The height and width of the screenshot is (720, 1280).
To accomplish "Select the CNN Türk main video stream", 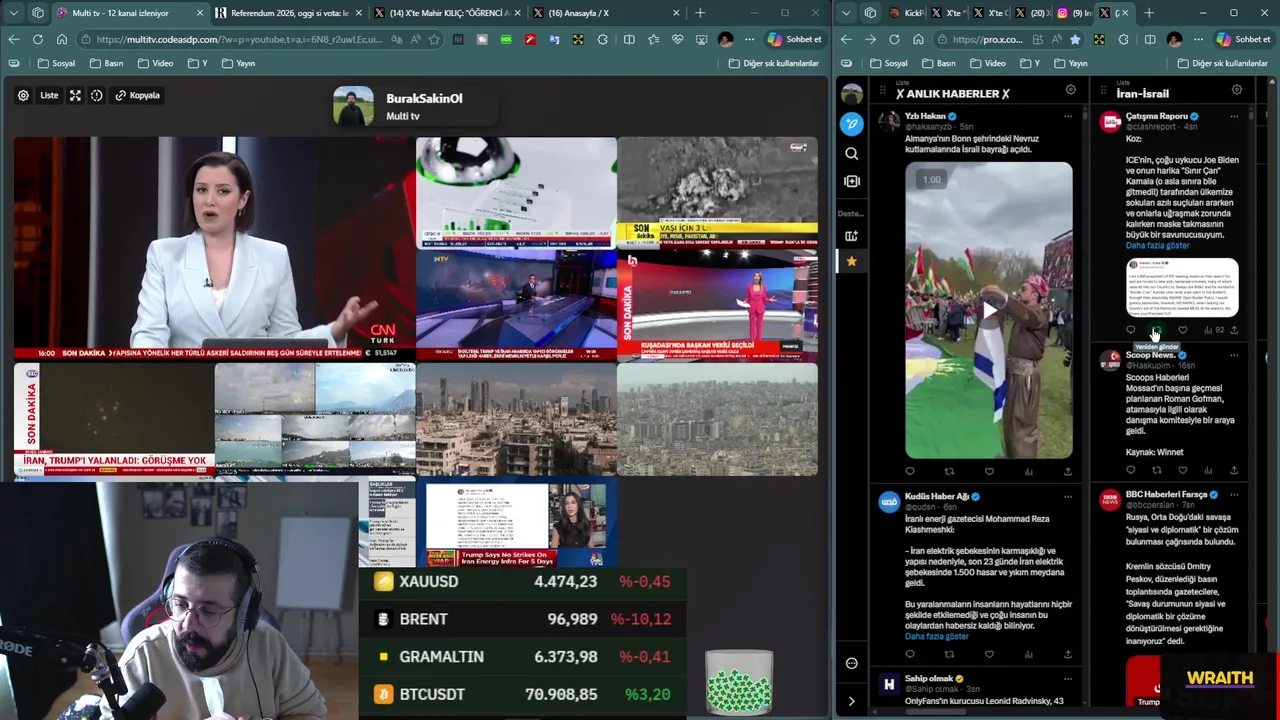I will tap(214, 249).
